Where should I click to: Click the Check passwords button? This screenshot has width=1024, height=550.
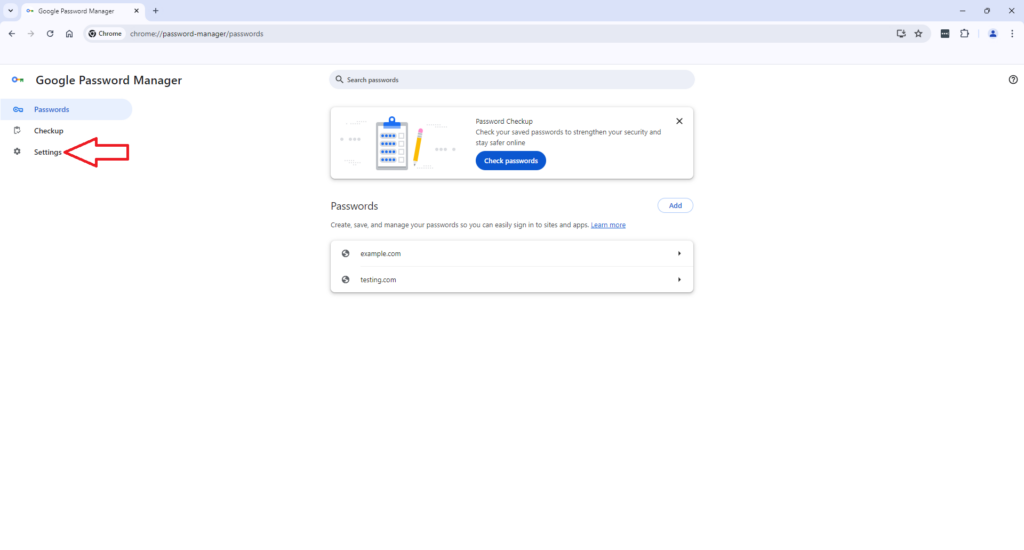coord(510,161)
